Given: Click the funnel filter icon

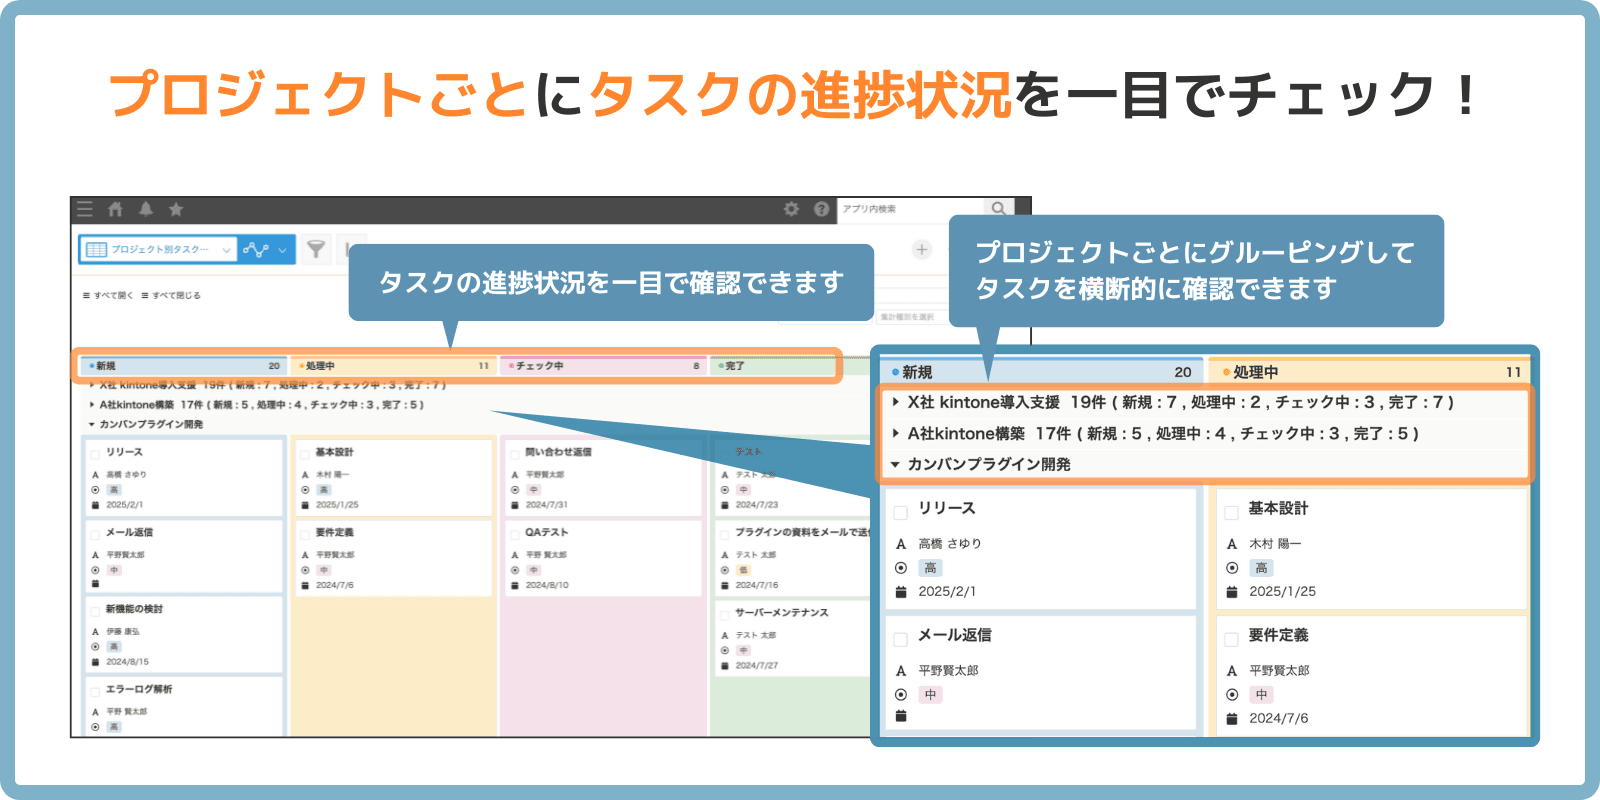Looking at the screenshot, I should [x=316, y=249].
